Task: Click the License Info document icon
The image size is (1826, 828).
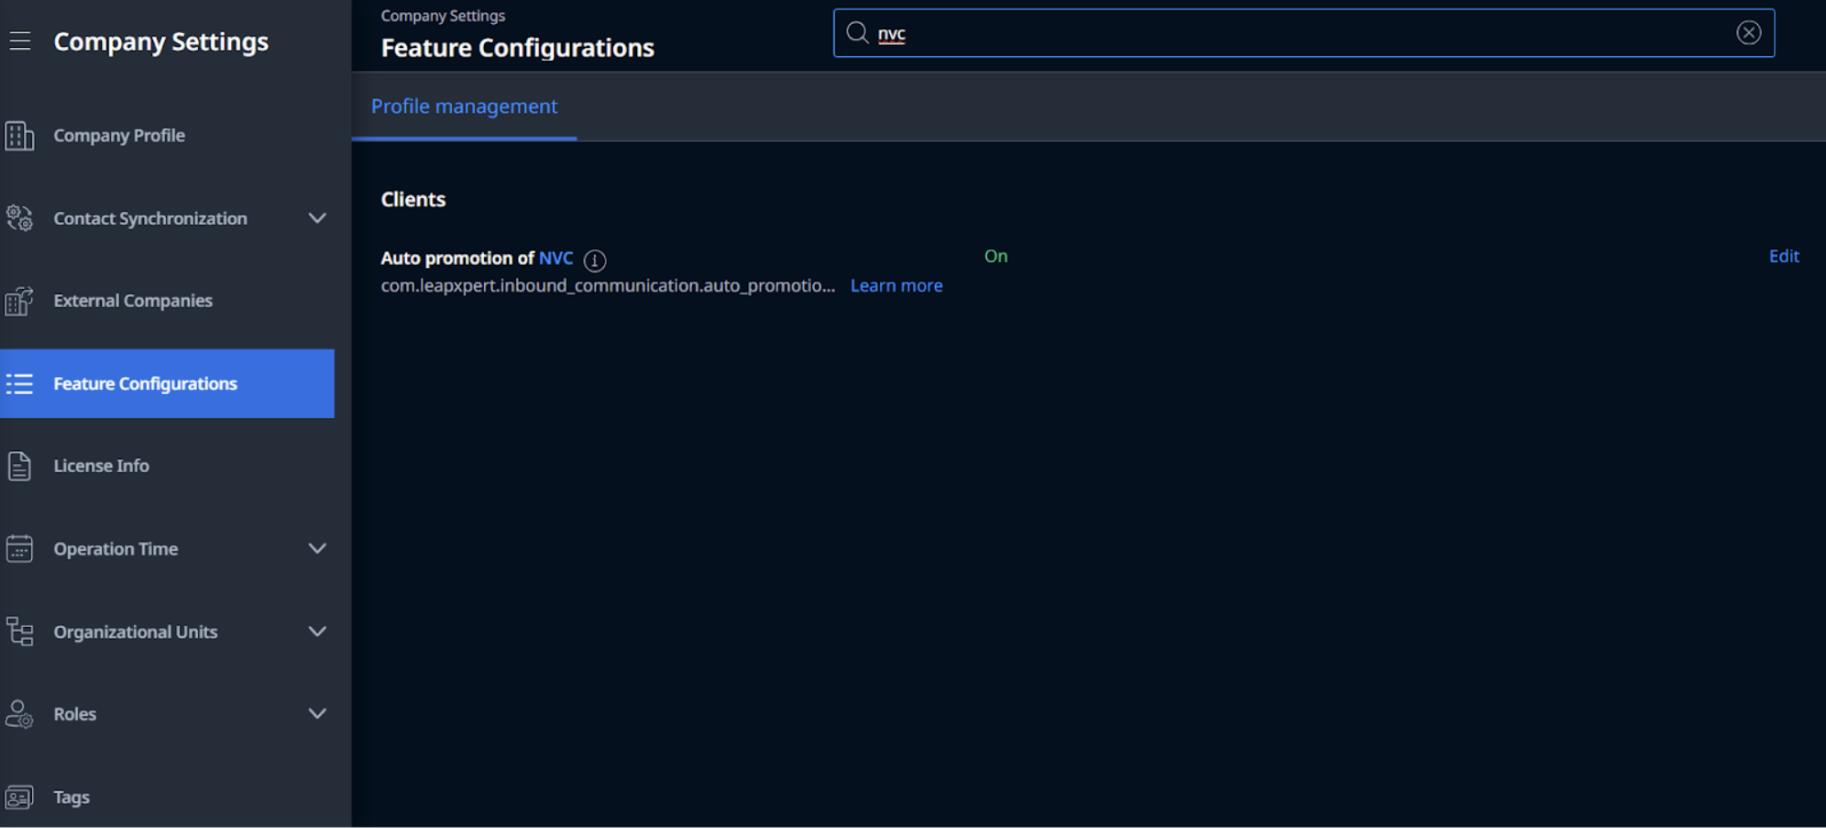Action: (x=19, y=466)
